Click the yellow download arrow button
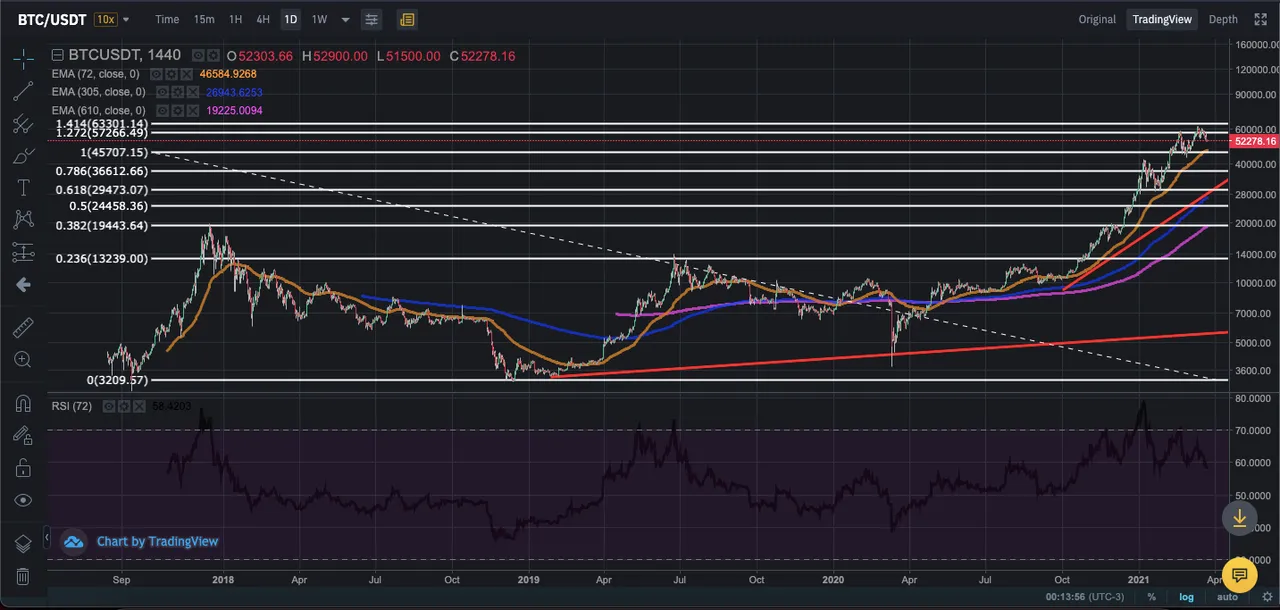1280x610 pixels. 1239,517
